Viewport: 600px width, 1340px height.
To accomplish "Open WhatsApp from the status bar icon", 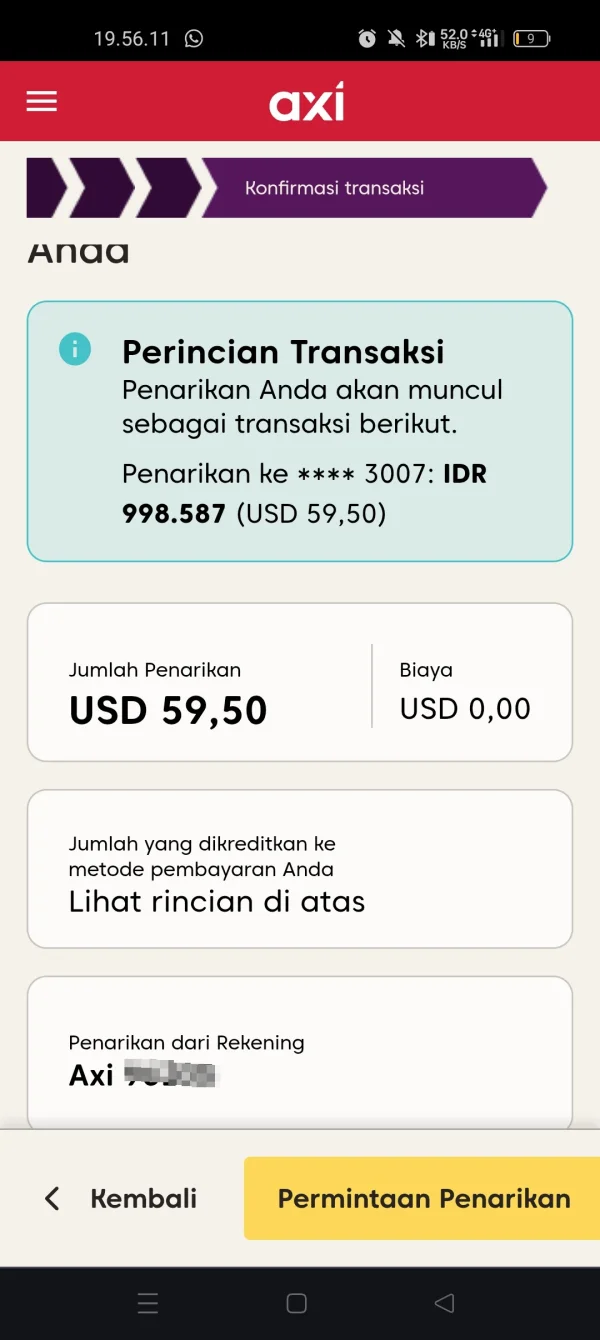I will tap(192, 36).
